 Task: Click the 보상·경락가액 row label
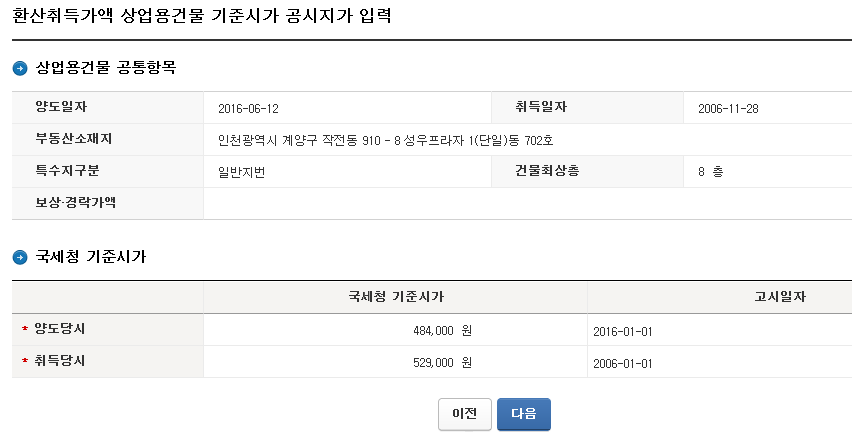[75, 203]
